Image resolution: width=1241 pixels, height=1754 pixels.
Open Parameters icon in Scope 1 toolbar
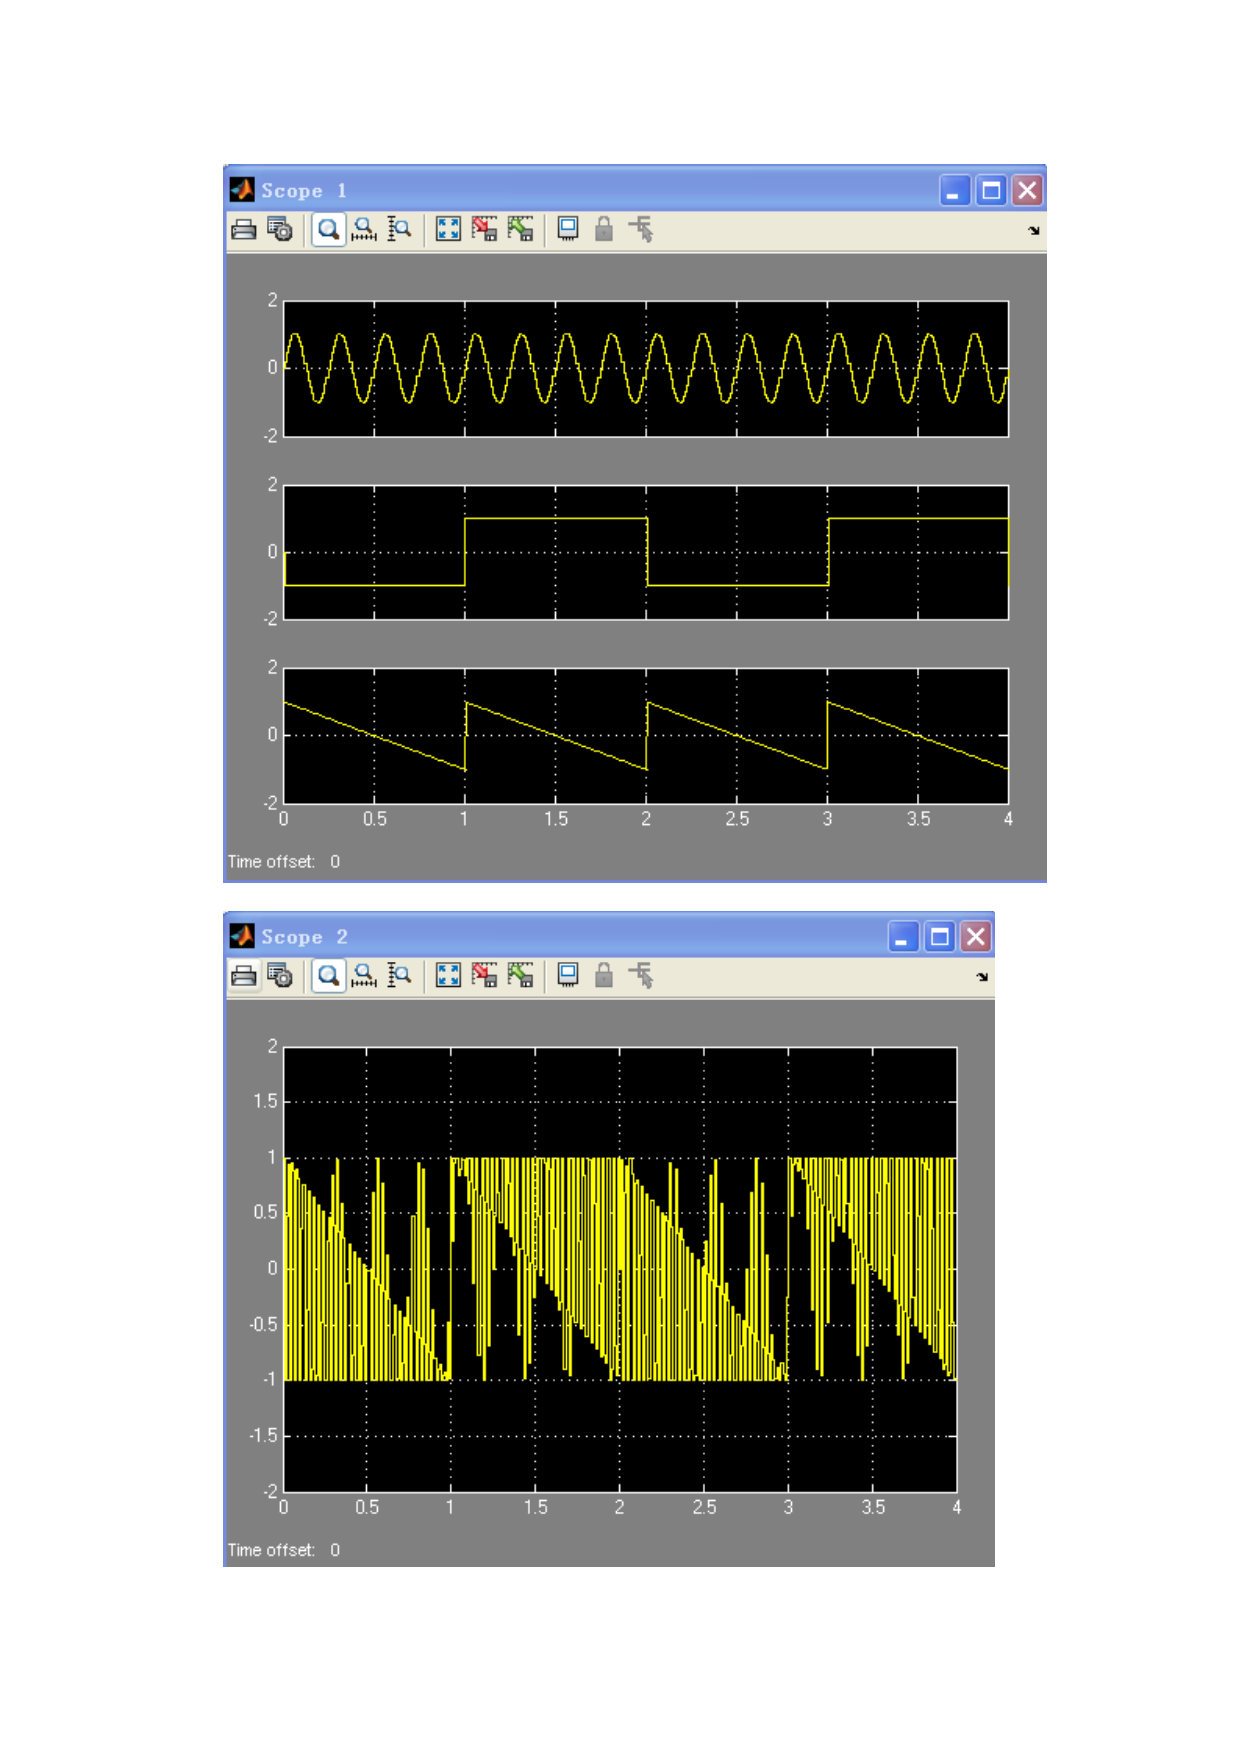[280, 230]
